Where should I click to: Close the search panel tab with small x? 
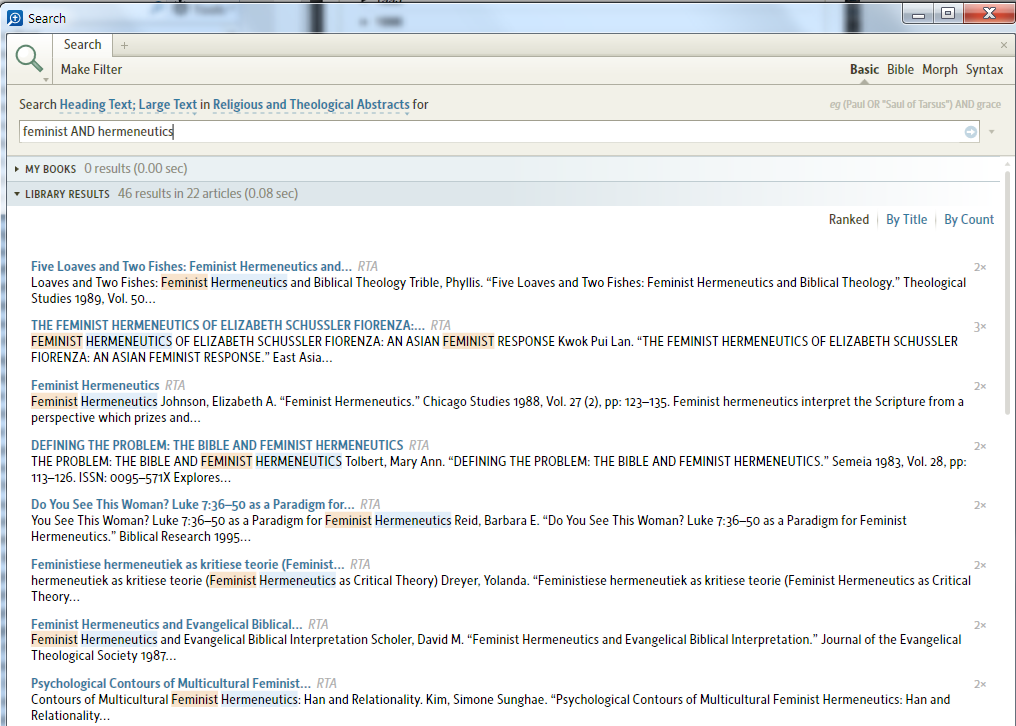click(1004, 45)
